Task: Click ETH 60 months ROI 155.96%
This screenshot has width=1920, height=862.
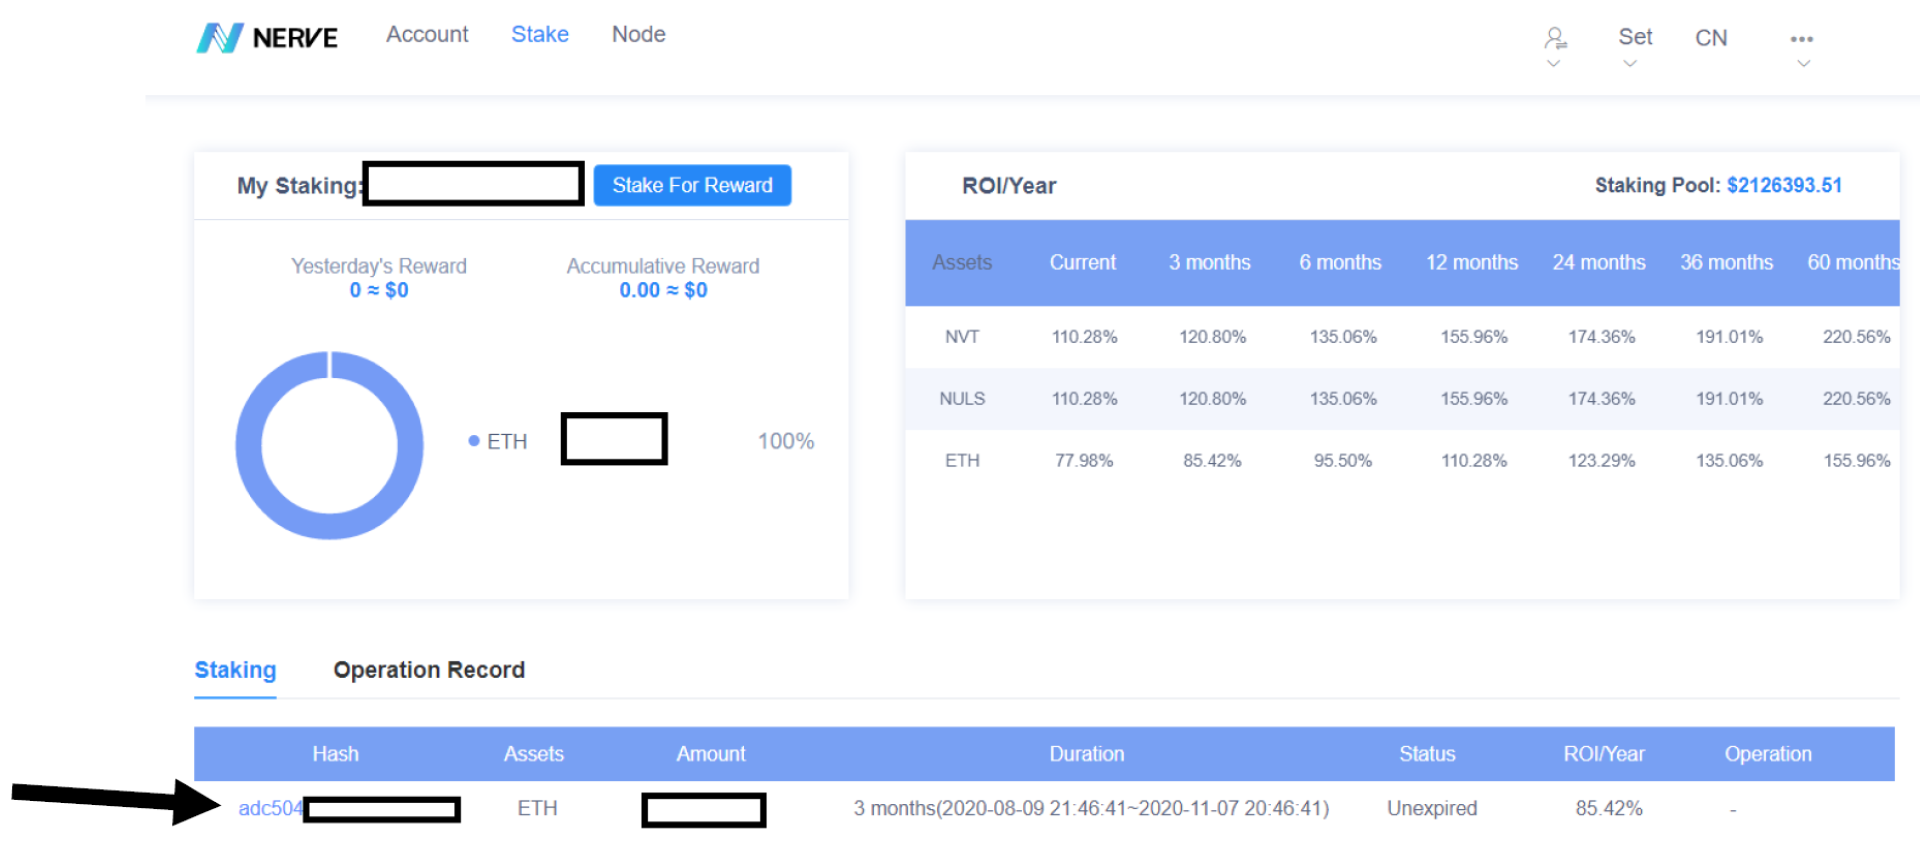Action: pos(1857,461)
